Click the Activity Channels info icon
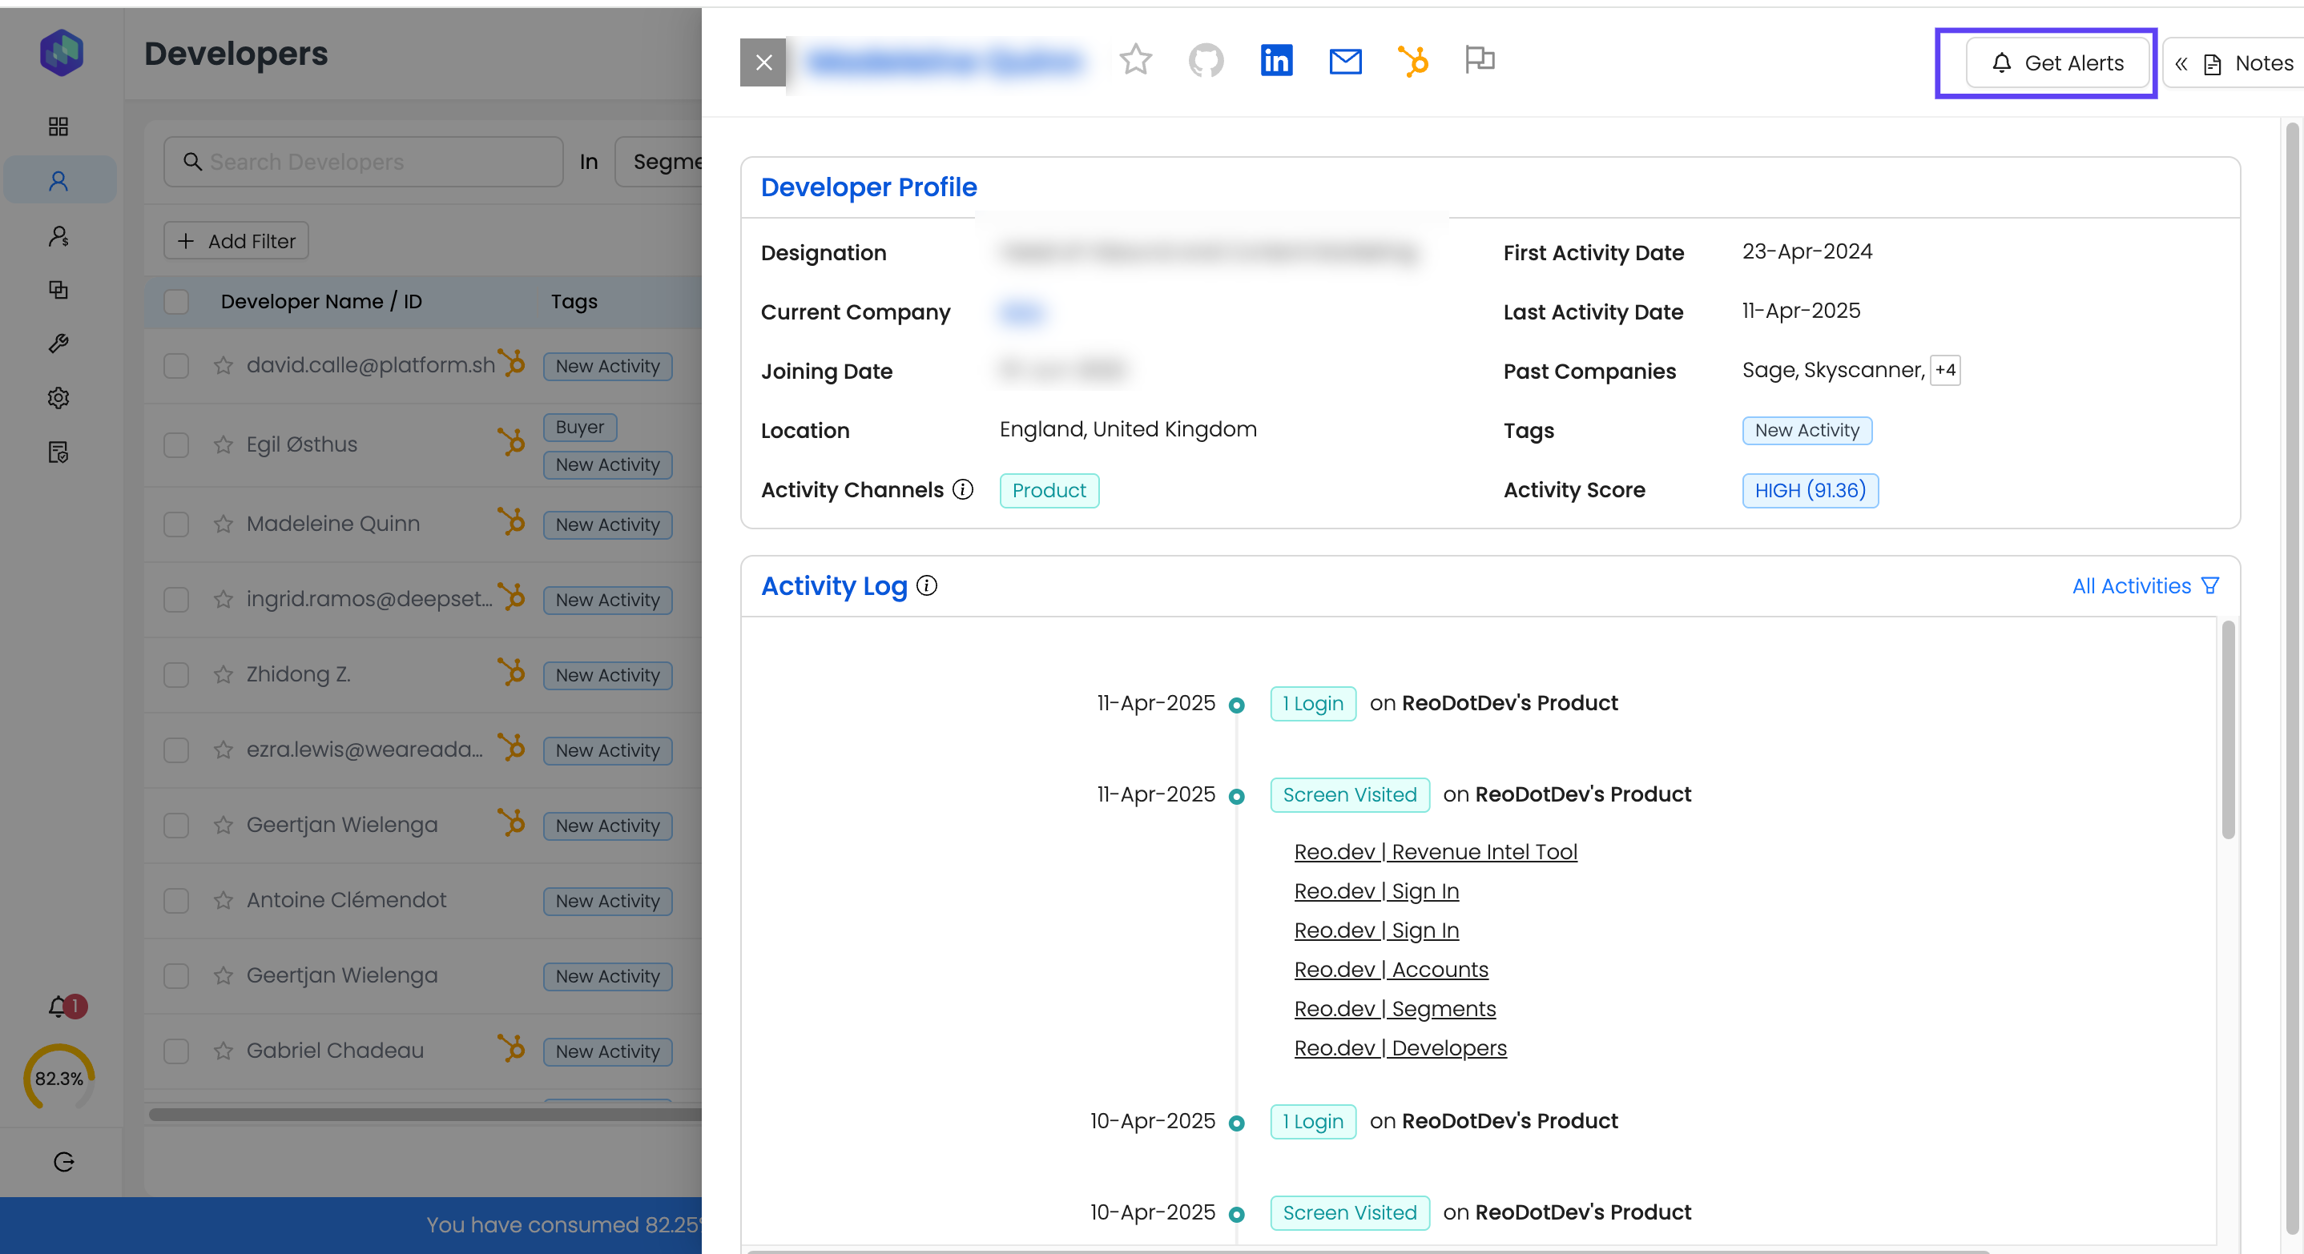Image resolution: width=2304 pixels, height=1254 pixels. tap(963, 490)
